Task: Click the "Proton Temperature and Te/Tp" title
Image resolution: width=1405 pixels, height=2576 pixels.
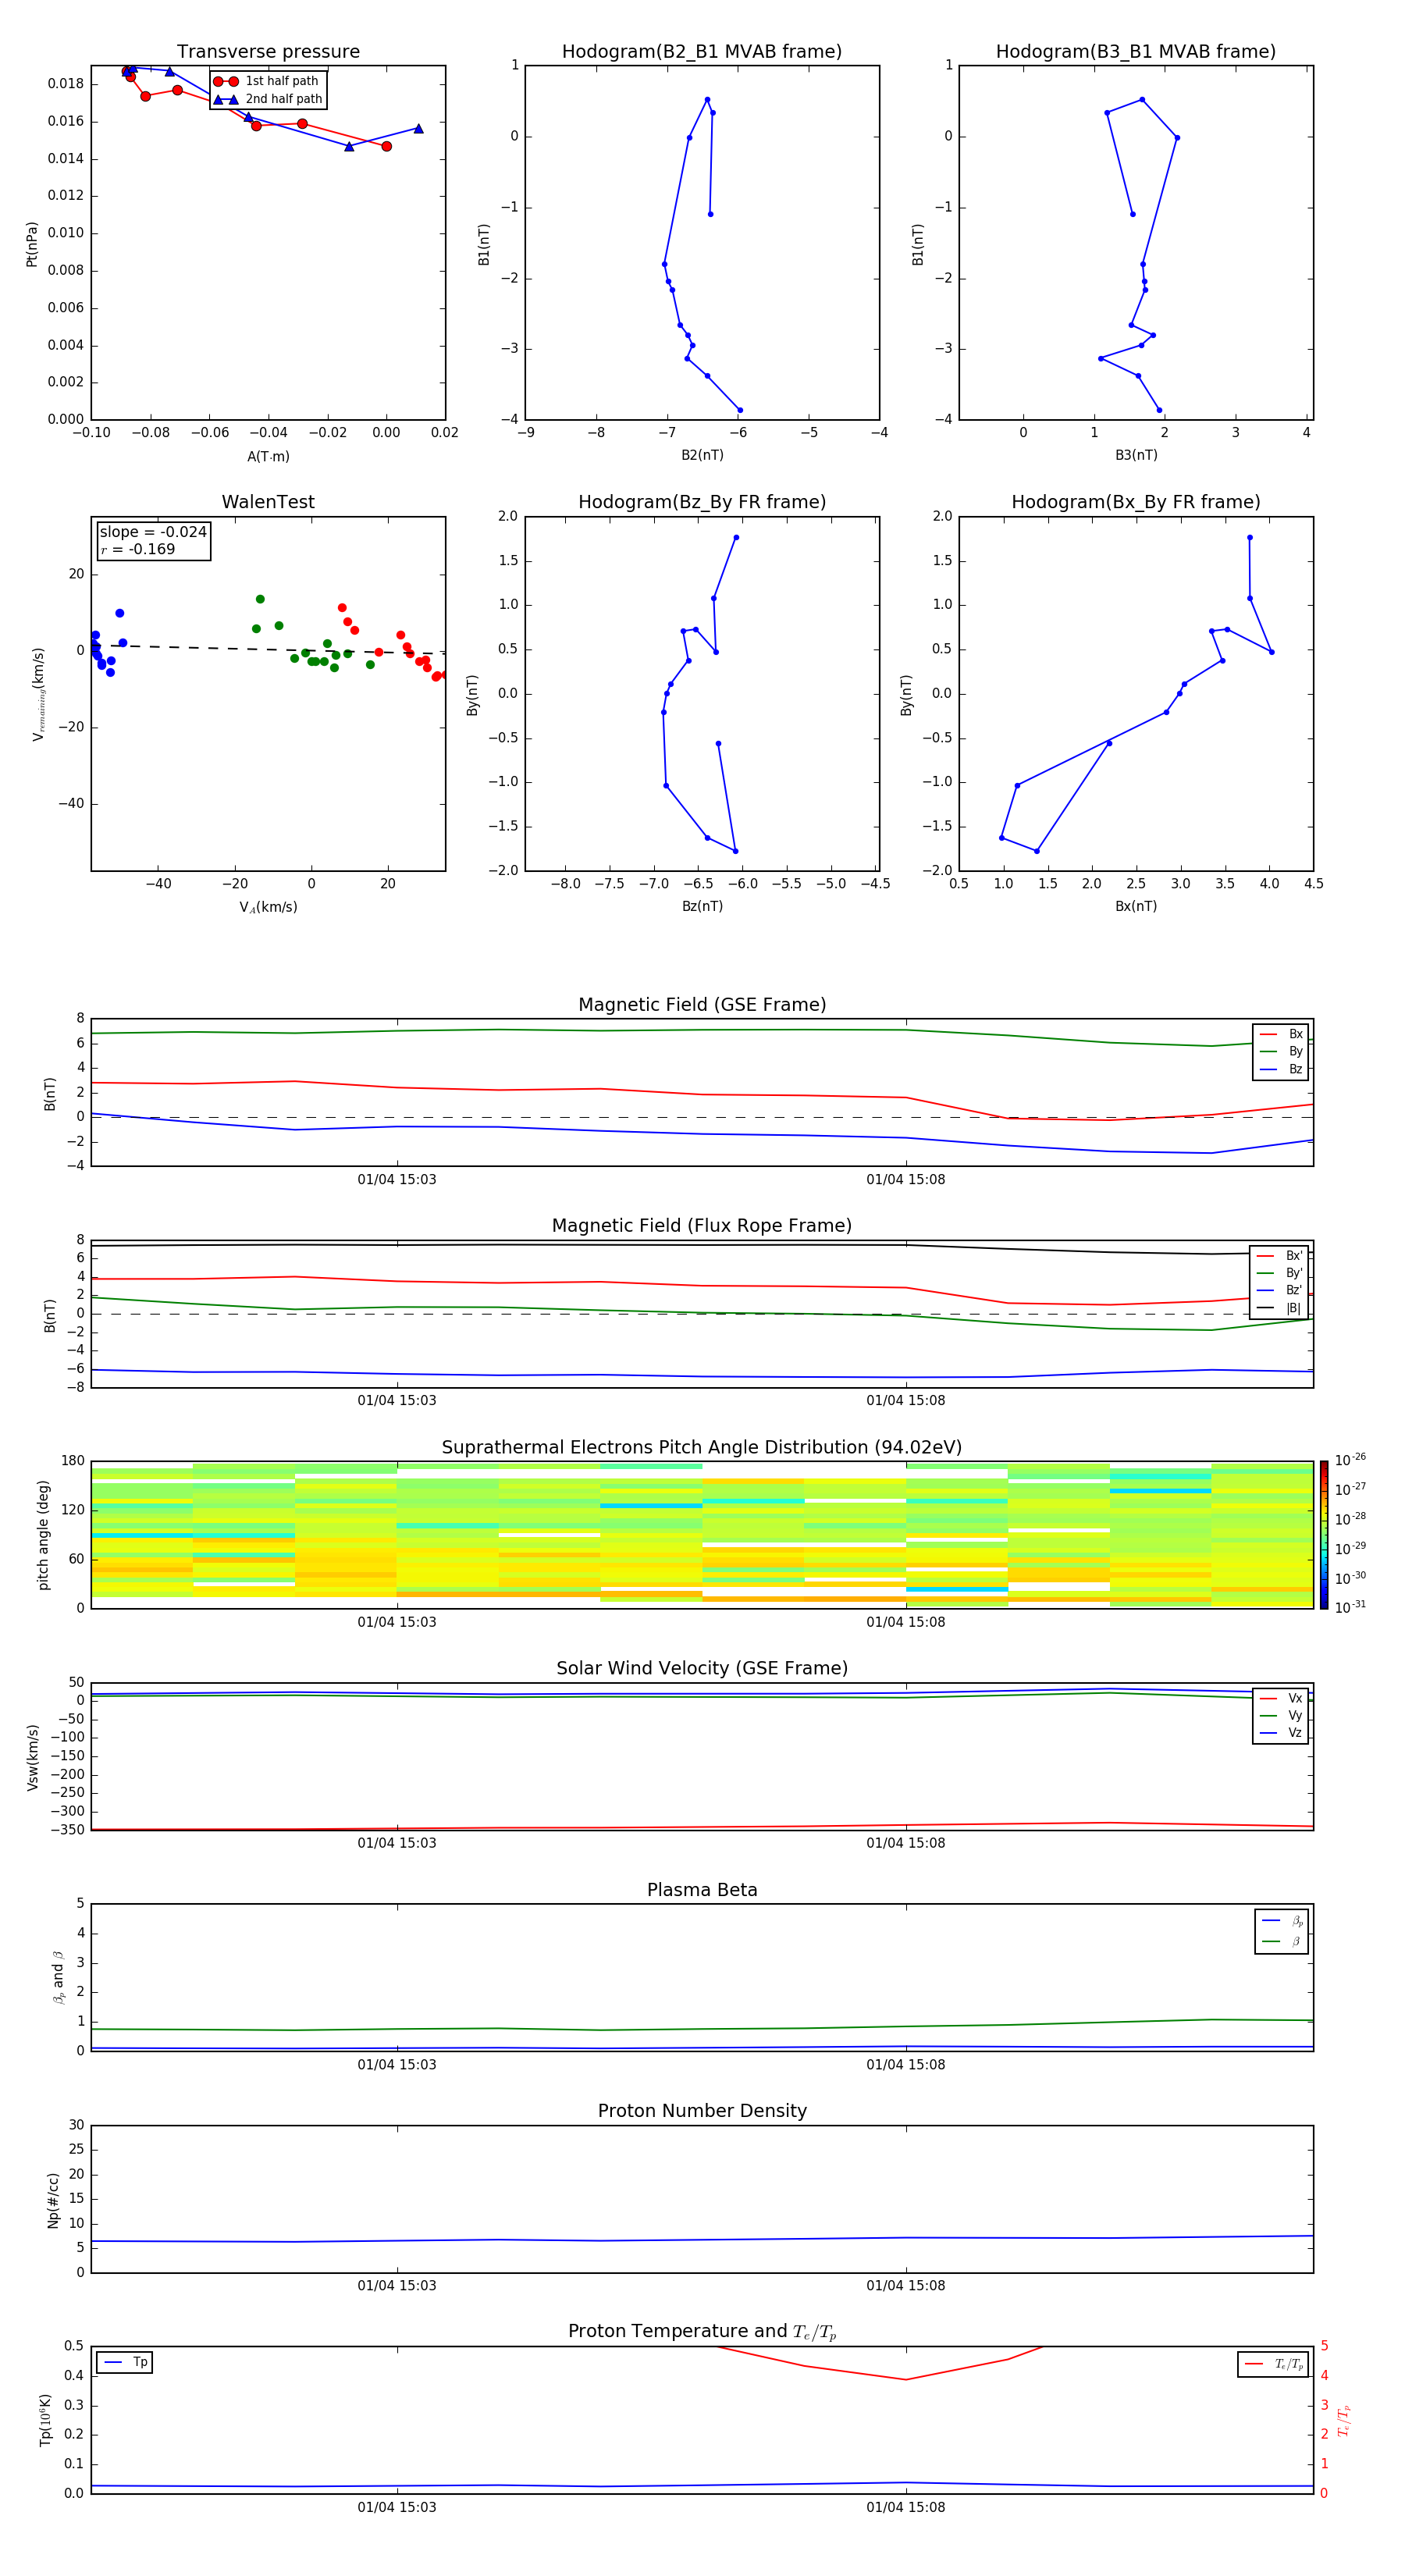Action: click(702, 2332)
